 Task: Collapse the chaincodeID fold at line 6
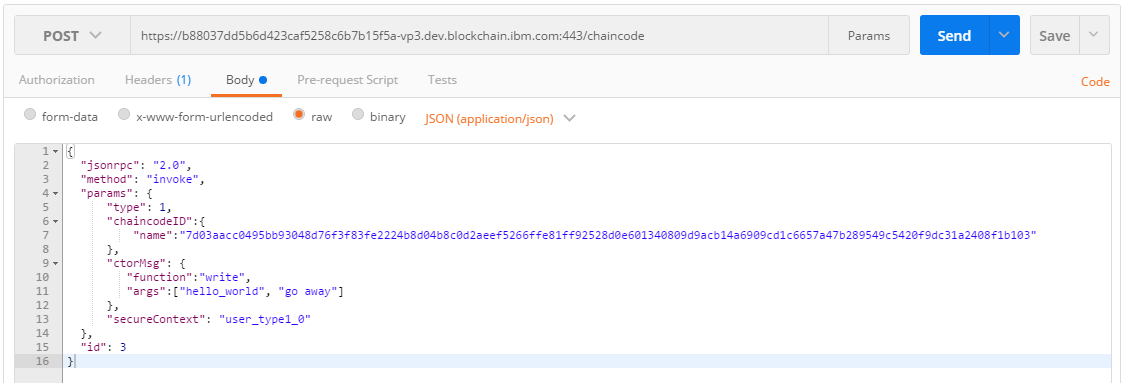click(56, 221)
